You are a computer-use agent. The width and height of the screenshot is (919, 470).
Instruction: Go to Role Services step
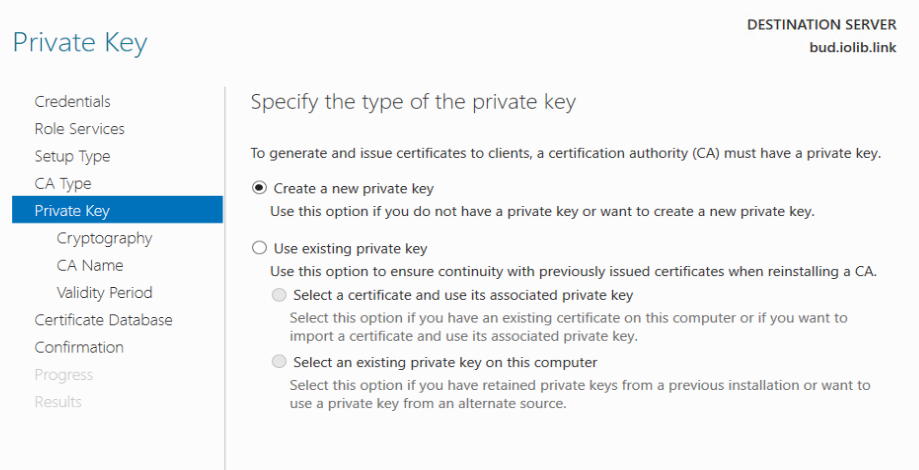click(80, 129)
